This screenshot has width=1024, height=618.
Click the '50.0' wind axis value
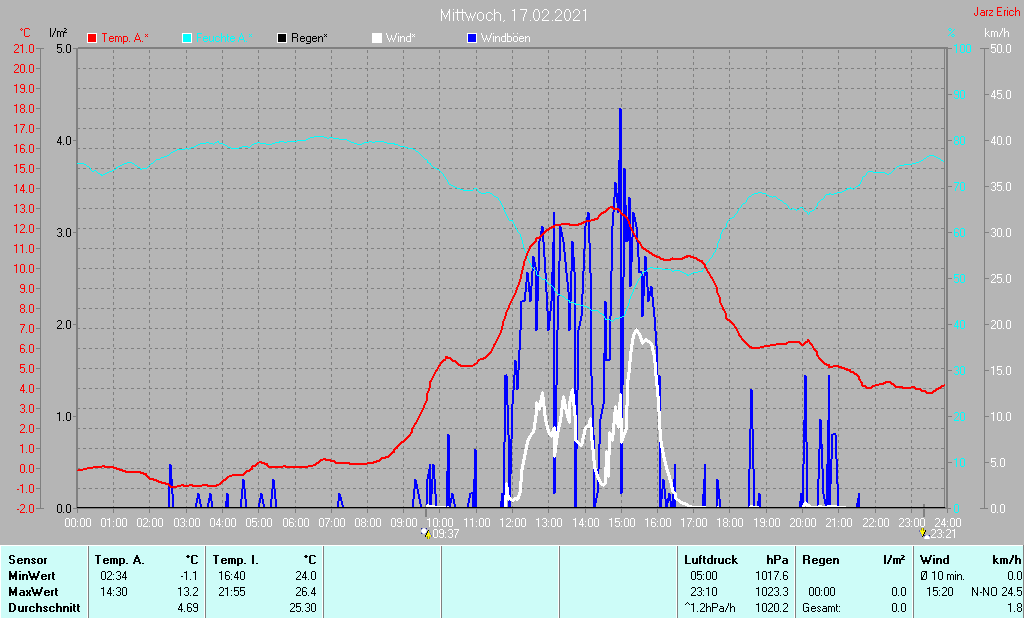1000,48
